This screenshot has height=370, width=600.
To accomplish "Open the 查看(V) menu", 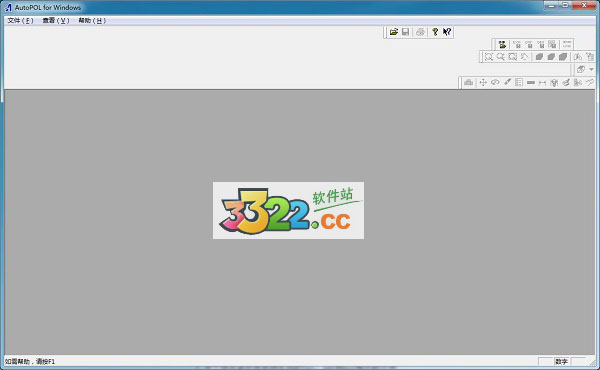I will point(56,21).
